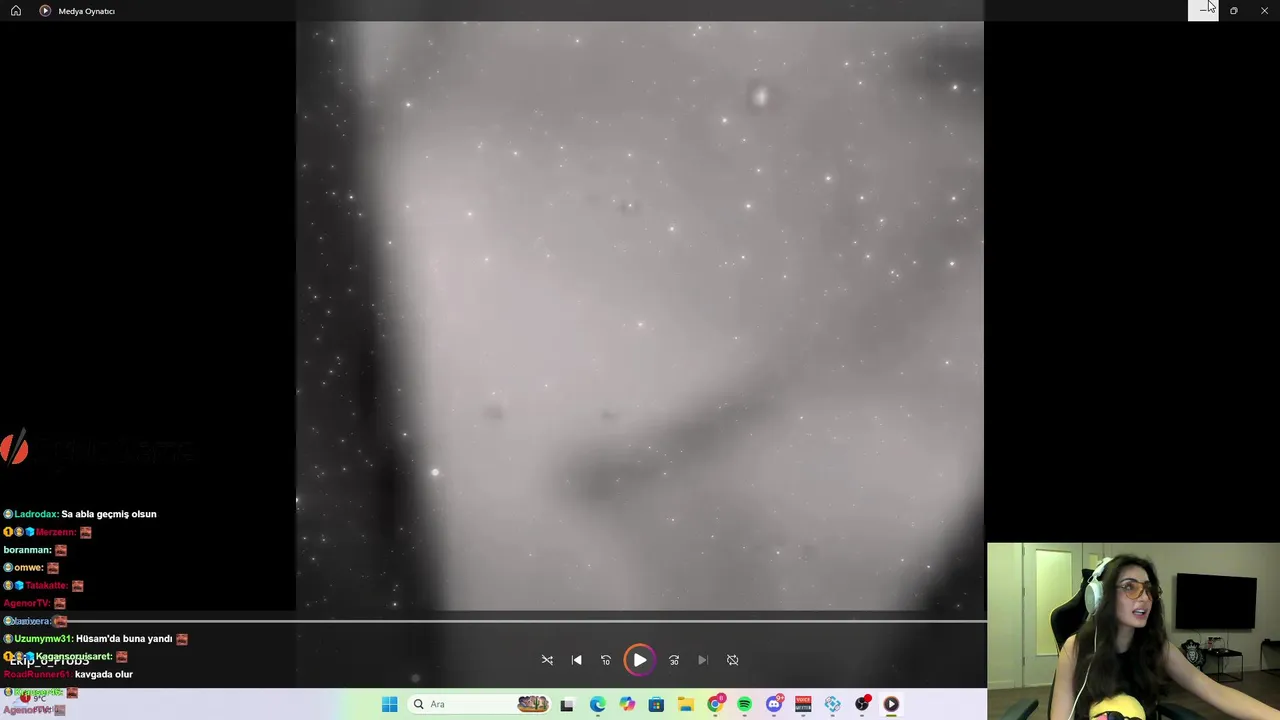This screenshot has height=720, width=1280.
Task: Open Copilot from the taskbar
Action: [x=627, y=704]
